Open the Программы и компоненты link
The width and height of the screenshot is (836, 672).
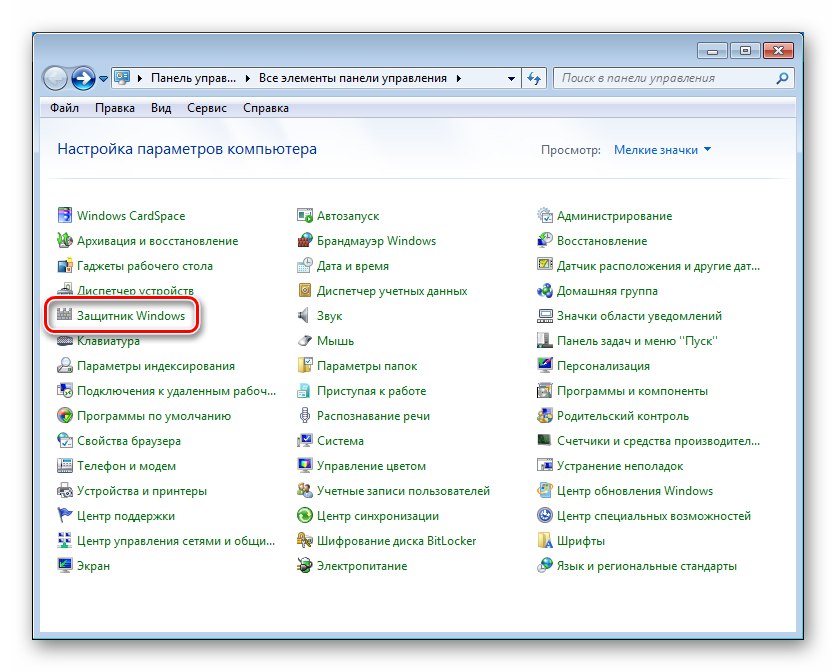coord(632,391)
